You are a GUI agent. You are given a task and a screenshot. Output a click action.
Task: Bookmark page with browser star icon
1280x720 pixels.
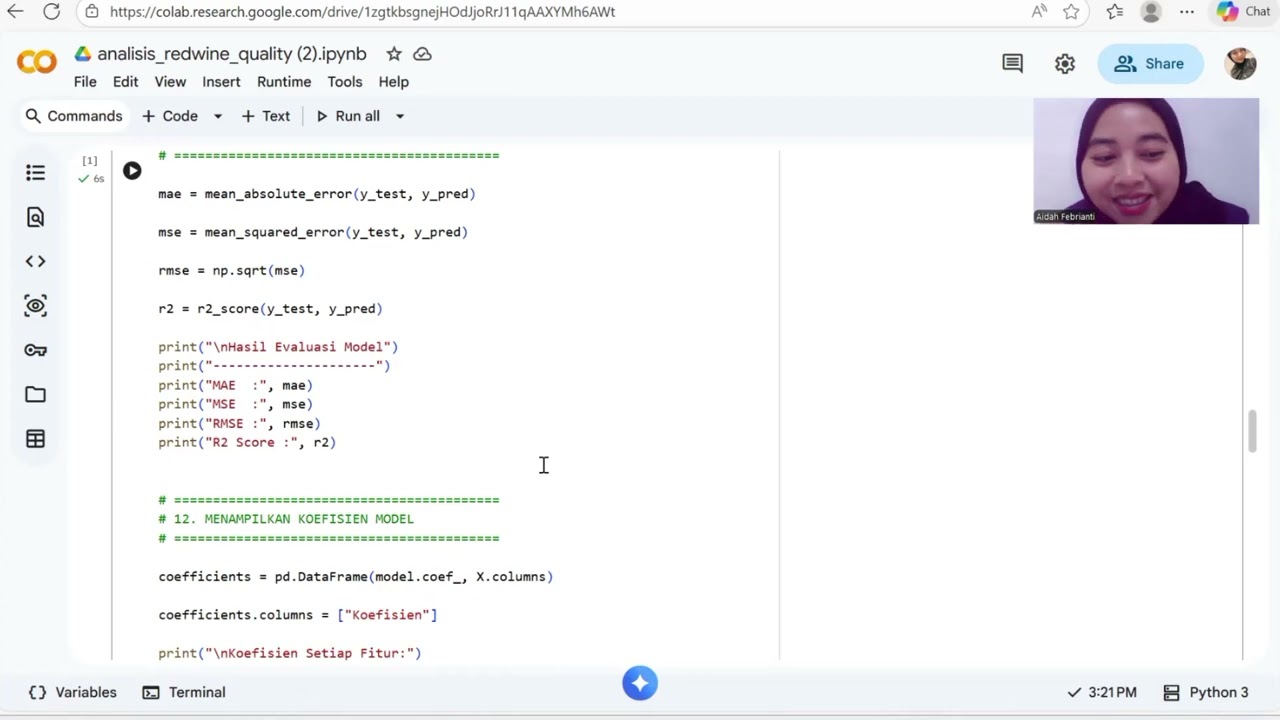point(1071,12)
